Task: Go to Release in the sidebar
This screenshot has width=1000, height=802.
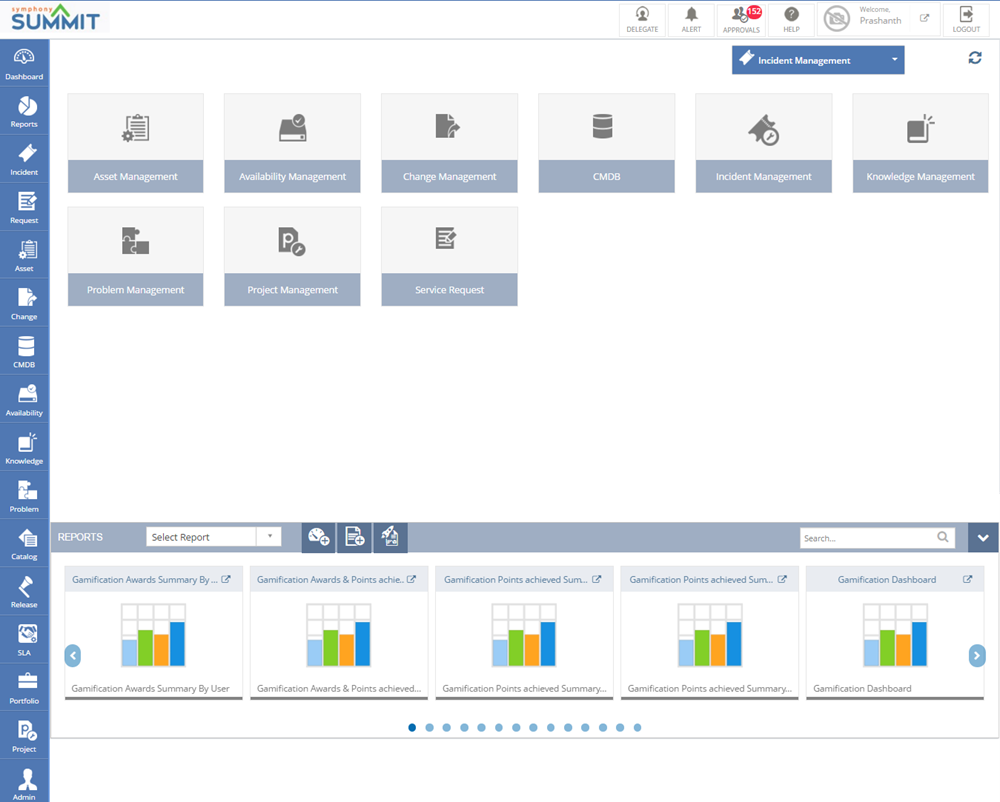Action: 24,592
